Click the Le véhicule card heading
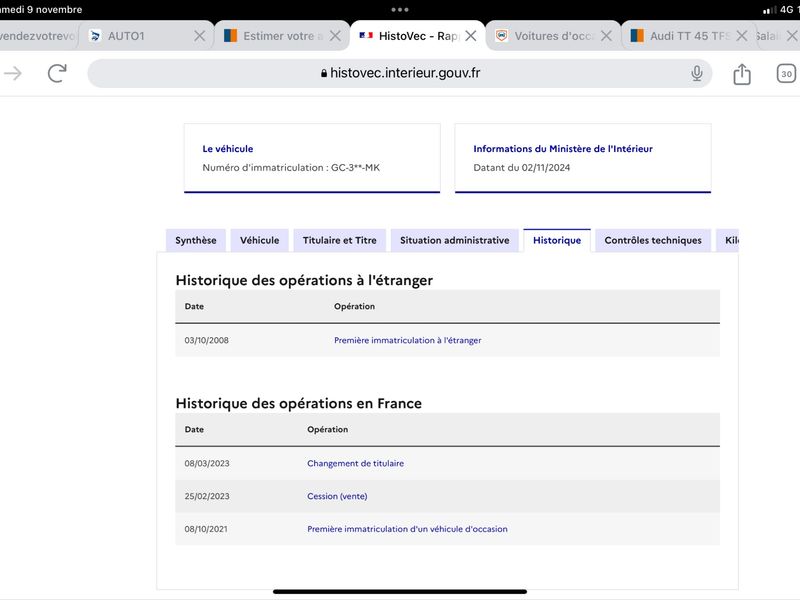 click(x=228, y=149)
